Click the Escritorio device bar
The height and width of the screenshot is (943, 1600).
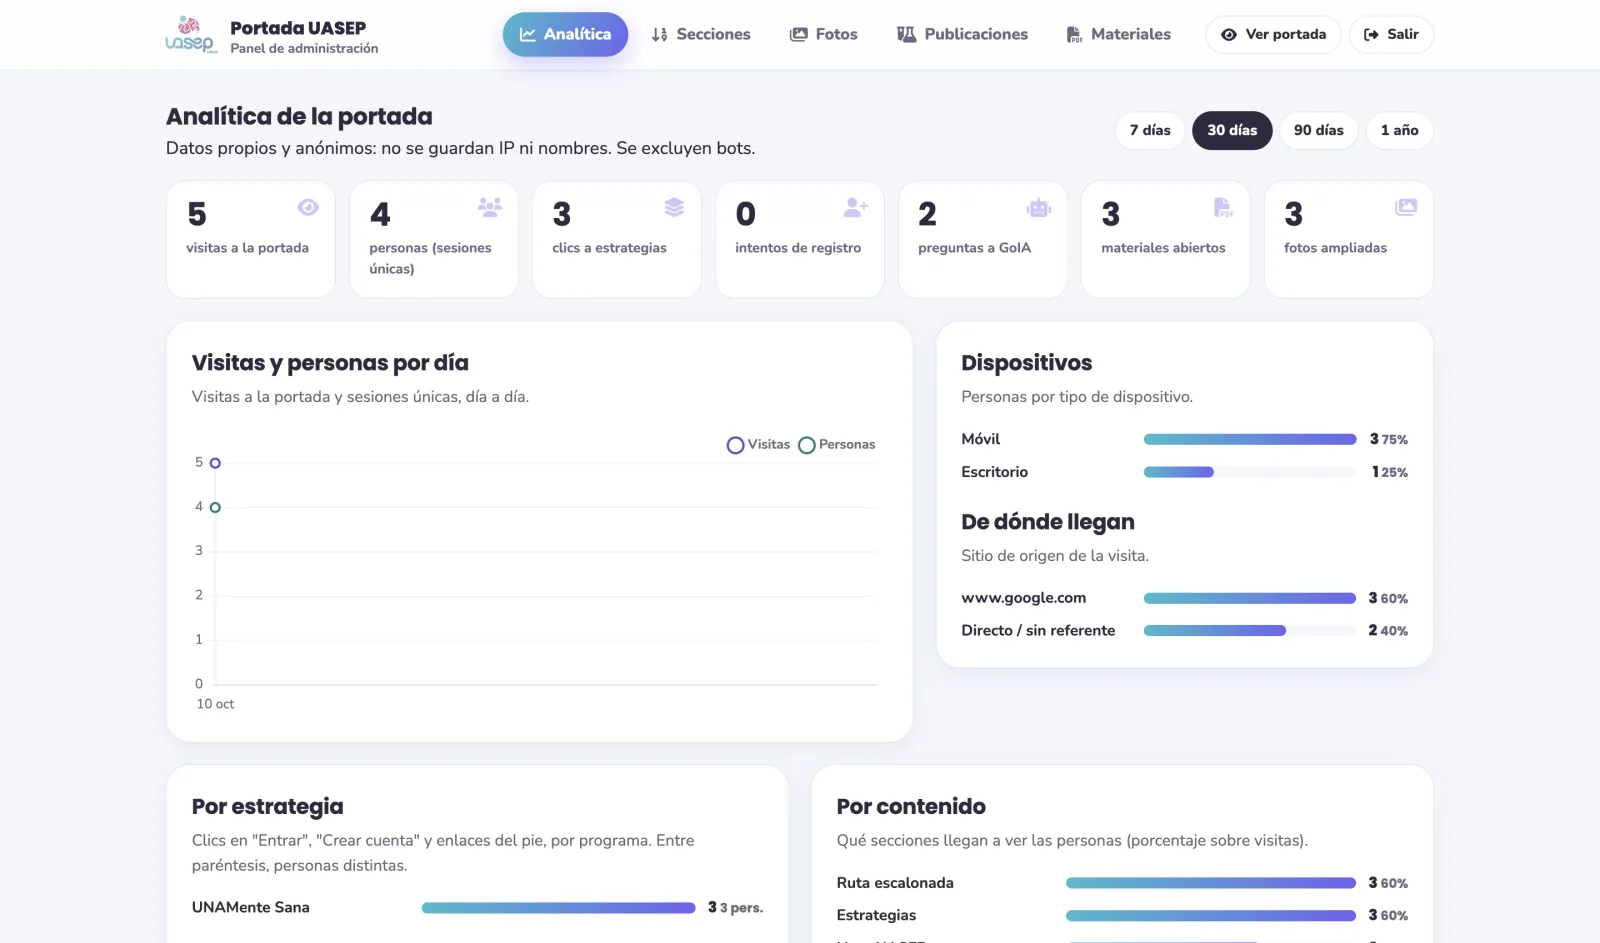coord(1250,472)
